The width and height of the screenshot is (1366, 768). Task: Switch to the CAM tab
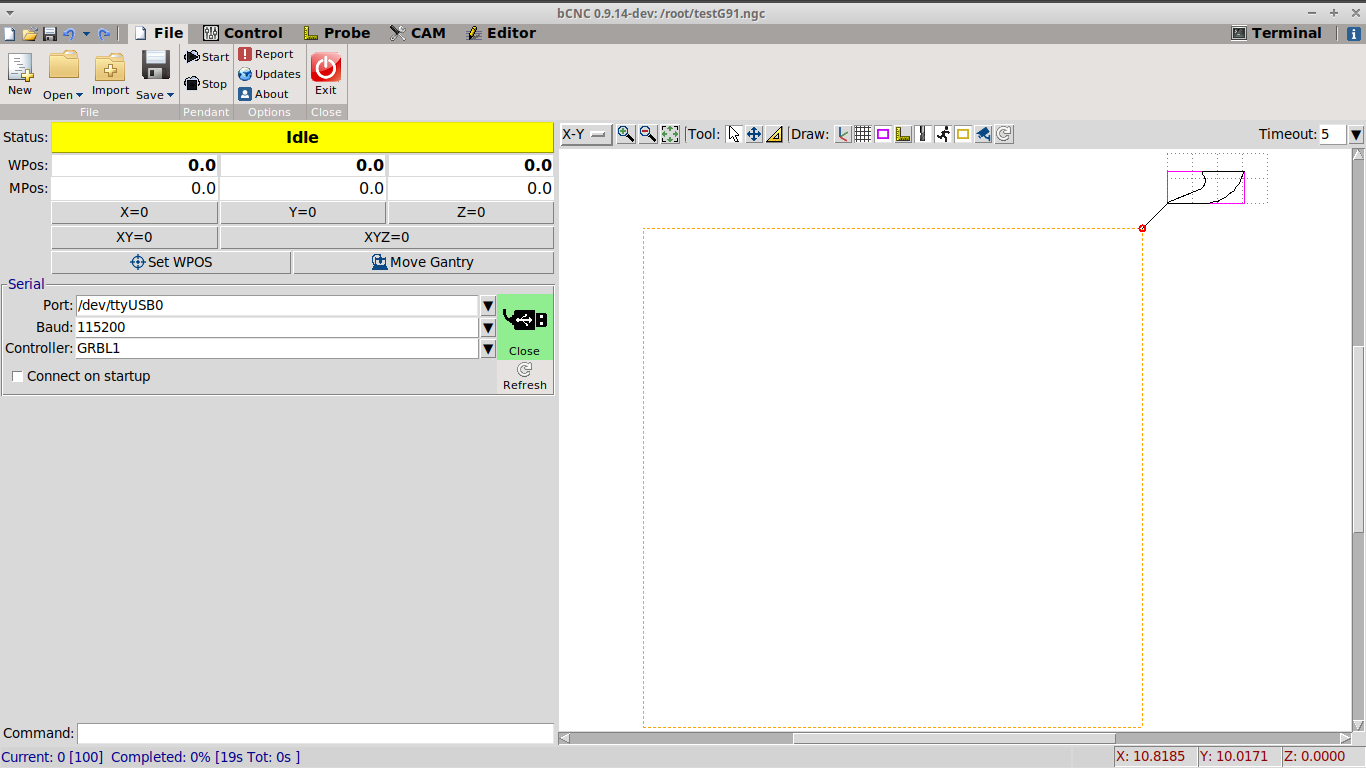coord(418,33)
